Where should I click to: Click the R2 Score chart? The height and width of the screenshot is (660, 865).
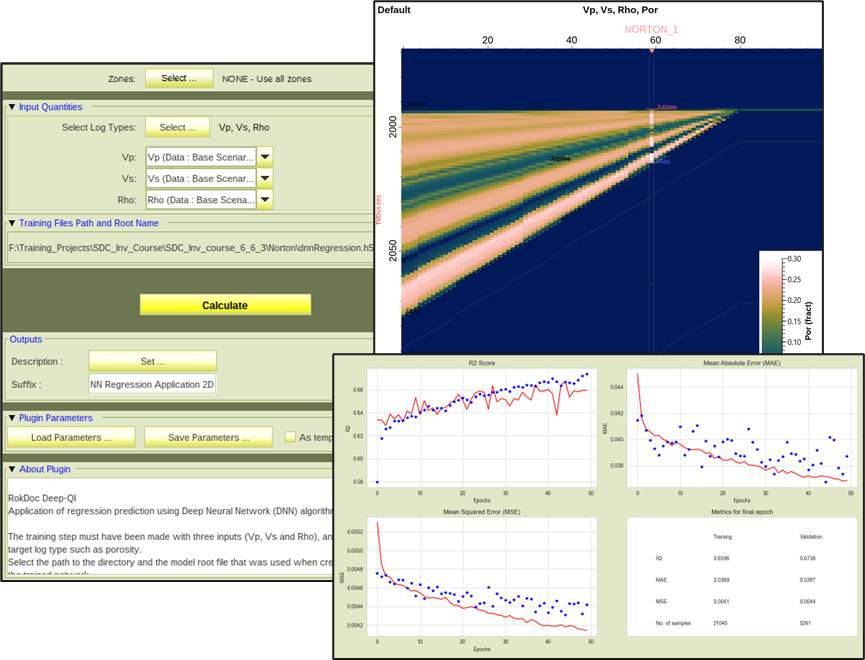click(x=480, y=432)
